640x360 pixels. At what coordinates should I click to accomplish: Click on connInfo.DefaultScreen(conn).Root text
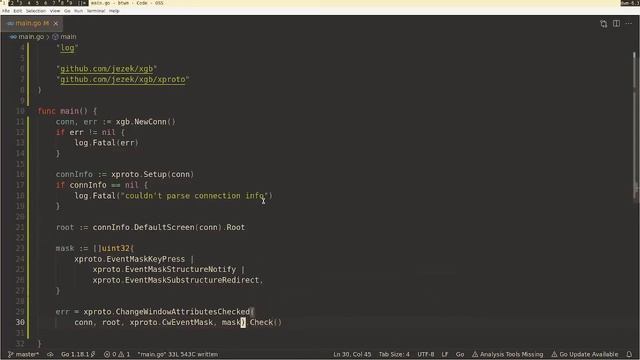[x=169, y=227]
